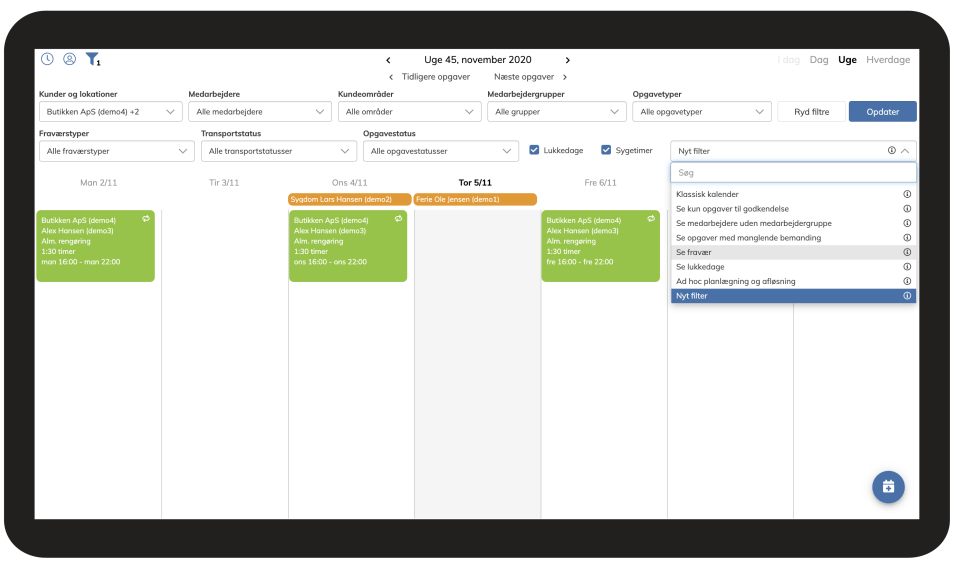The image size is (954, 567).
Task: Click Uge 45, november 2020 title
Action: [x=478, y=60]
